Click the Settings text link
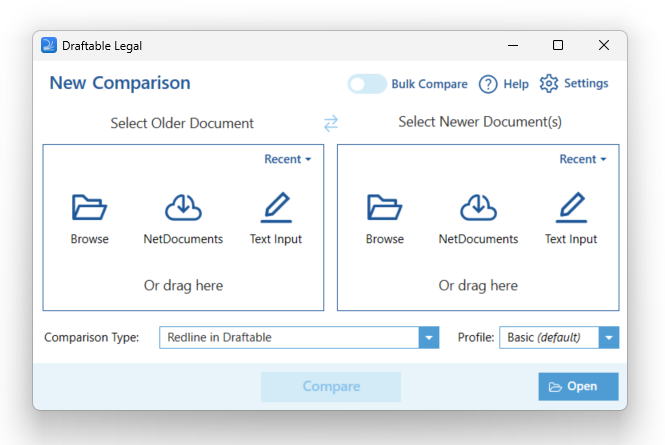 click(x=586, y=84)
